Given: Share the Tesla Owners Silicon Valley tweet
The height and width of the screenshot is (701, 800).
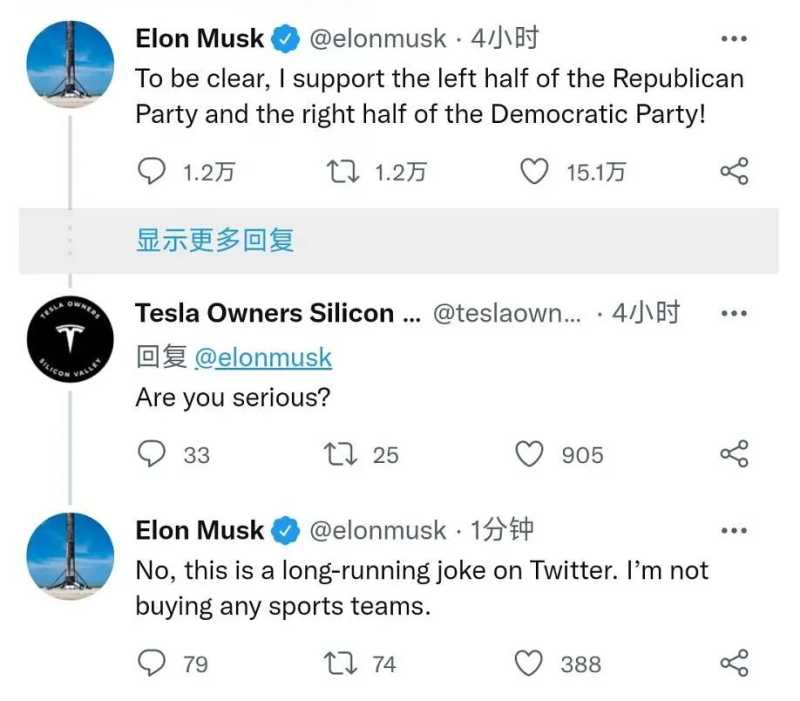Looking at the screenshot, I should (734, 455).
